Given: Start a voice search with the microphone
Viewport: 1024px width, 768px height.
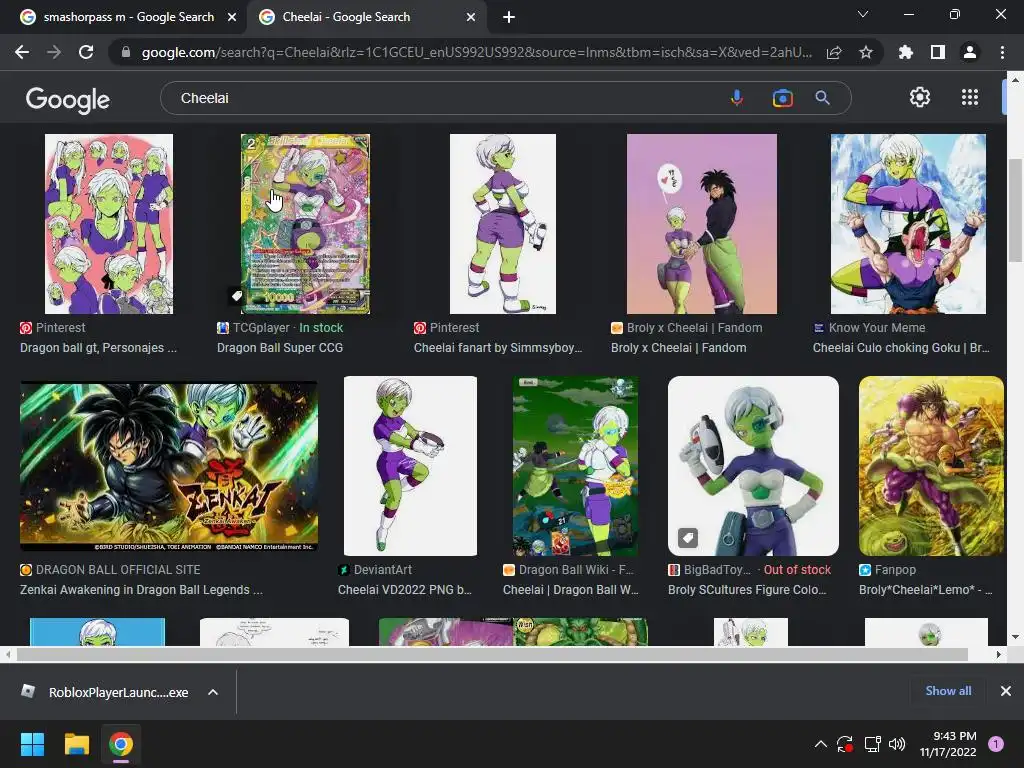Looking at the screenshot, I should [737, 98].
